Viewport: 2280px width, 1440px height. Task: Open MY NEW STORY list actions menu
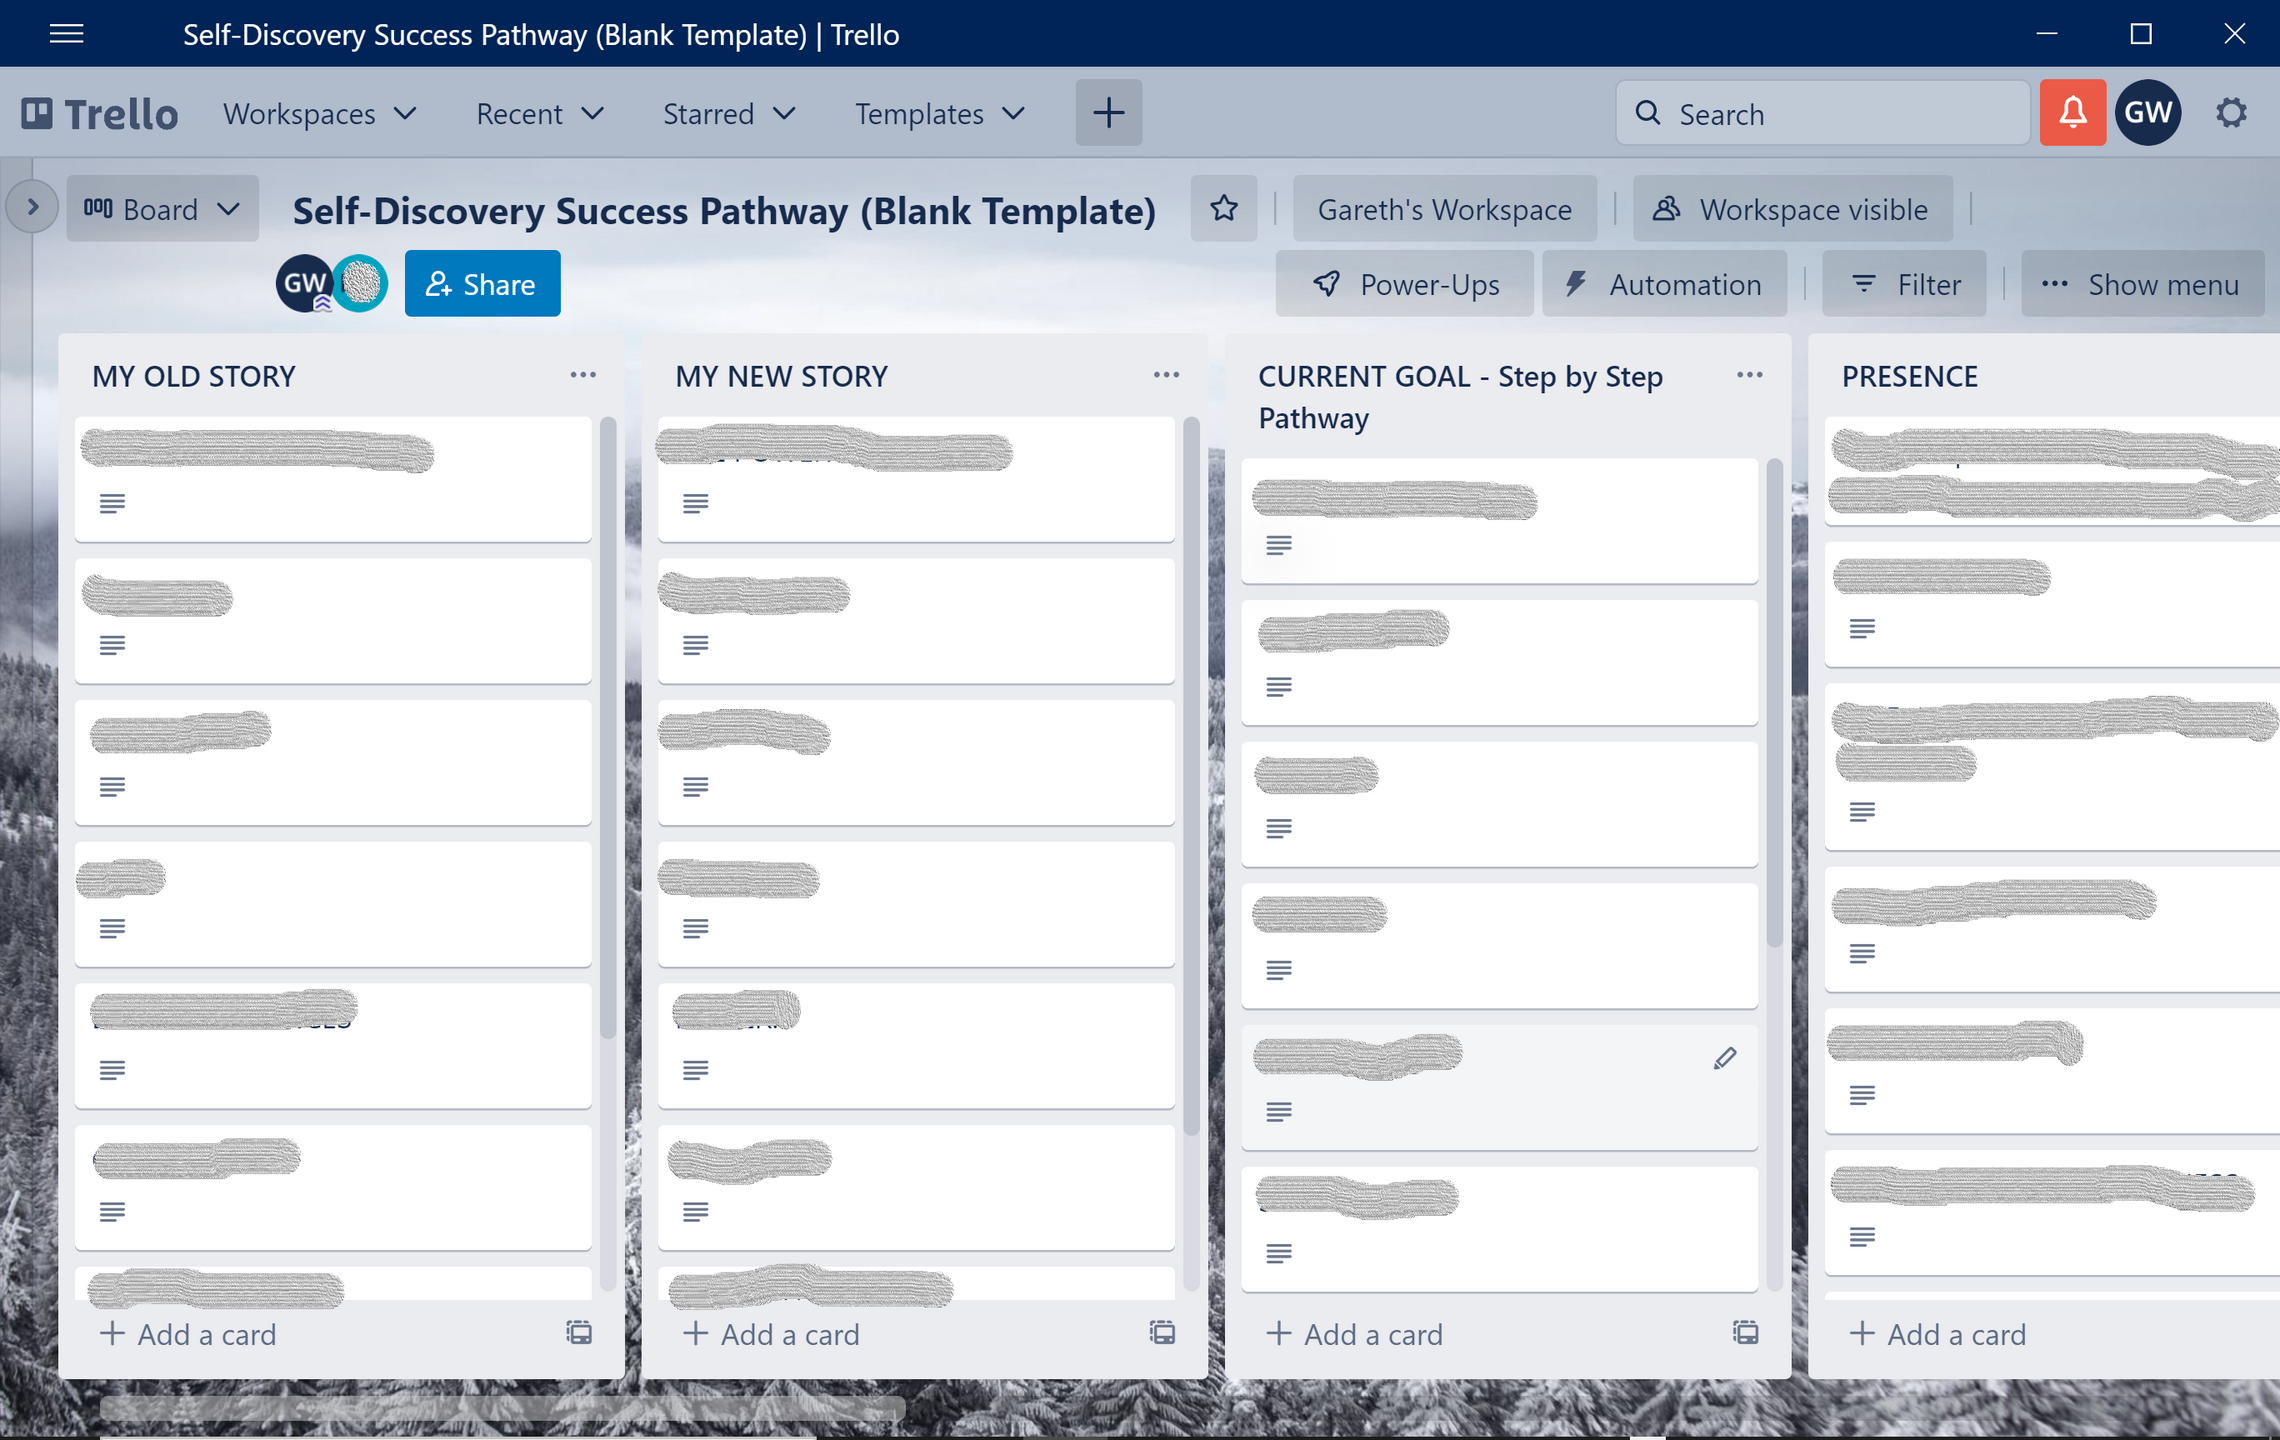[1166, 375]
